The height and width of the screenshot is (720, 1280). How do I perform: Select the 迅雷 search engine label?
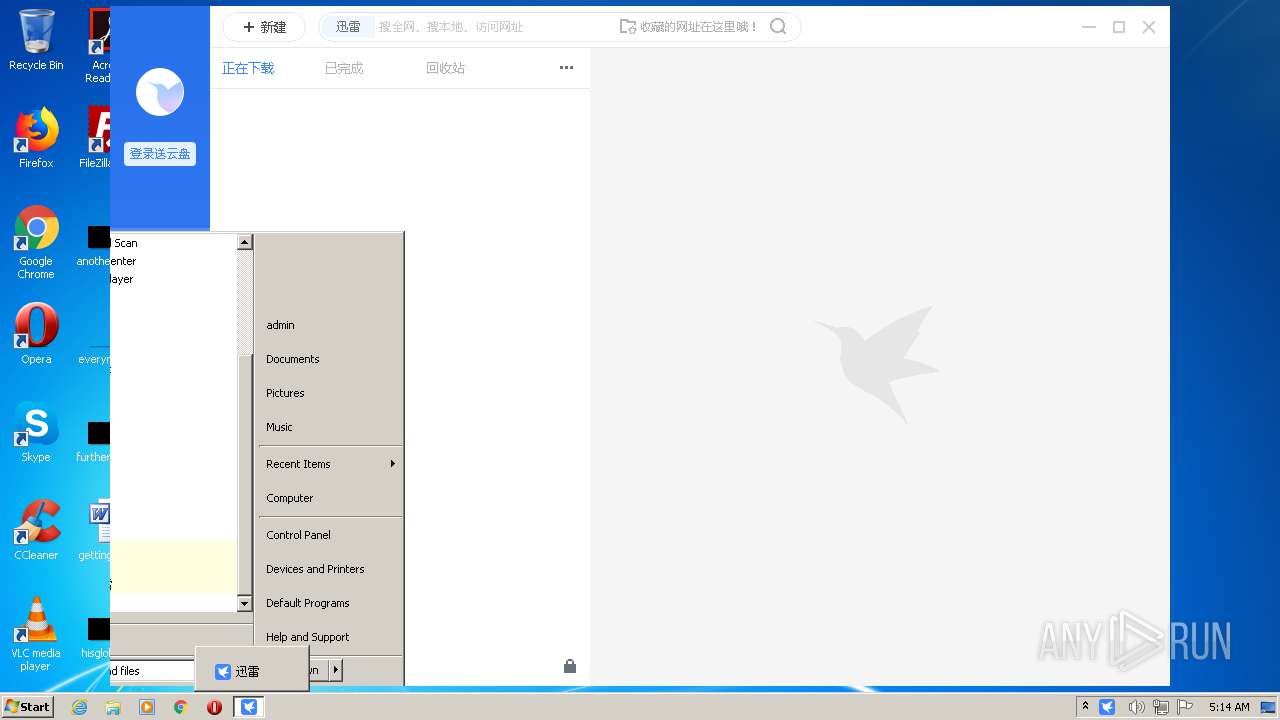(348, 27)
